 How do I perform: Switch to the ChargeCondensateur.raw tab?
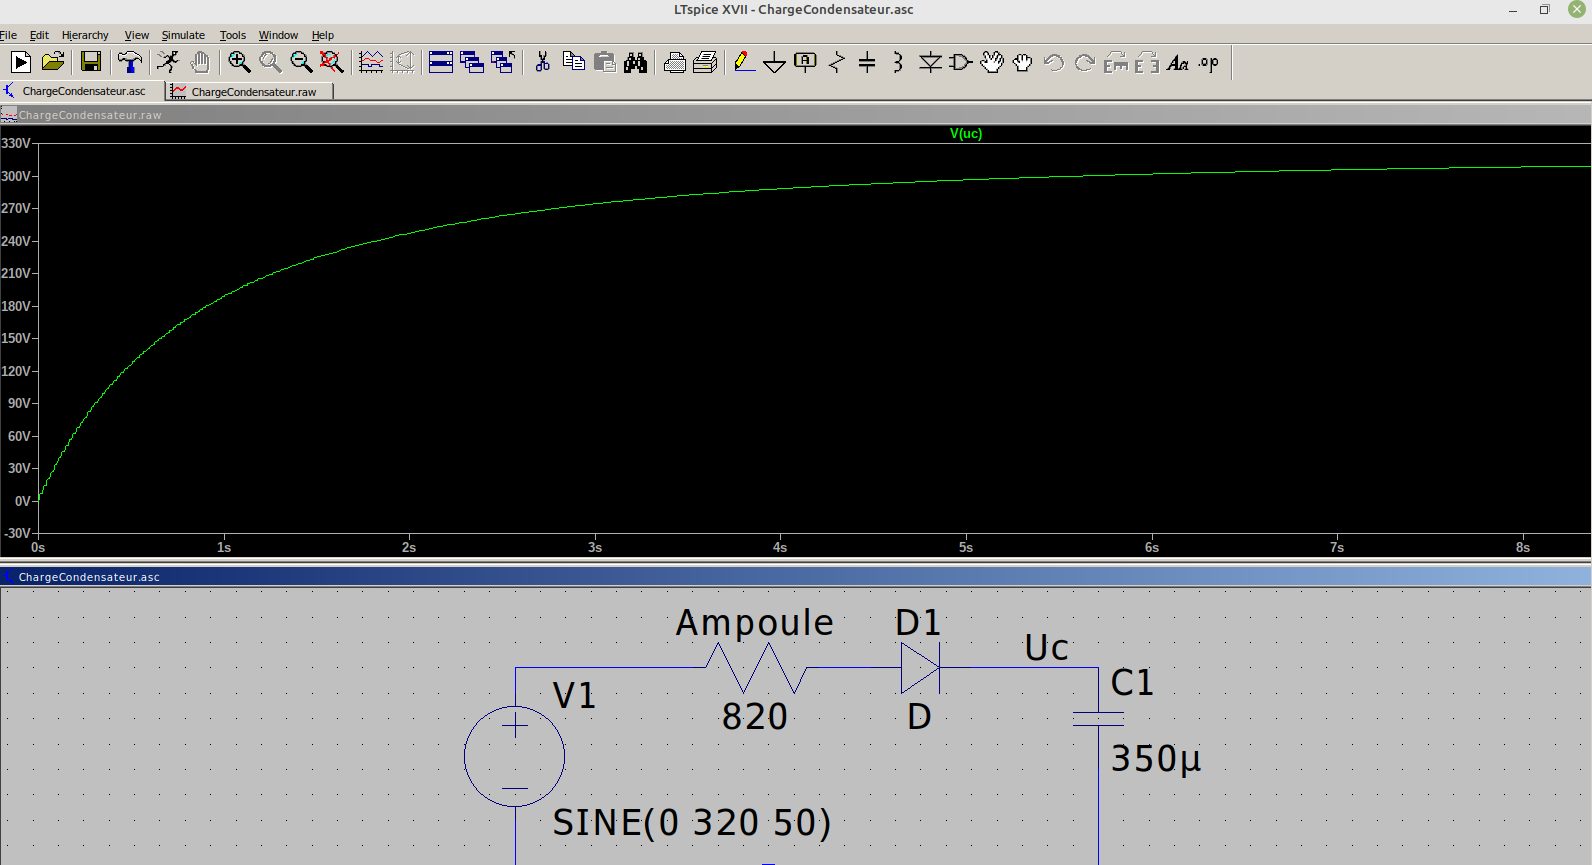(x=253, y=92)
